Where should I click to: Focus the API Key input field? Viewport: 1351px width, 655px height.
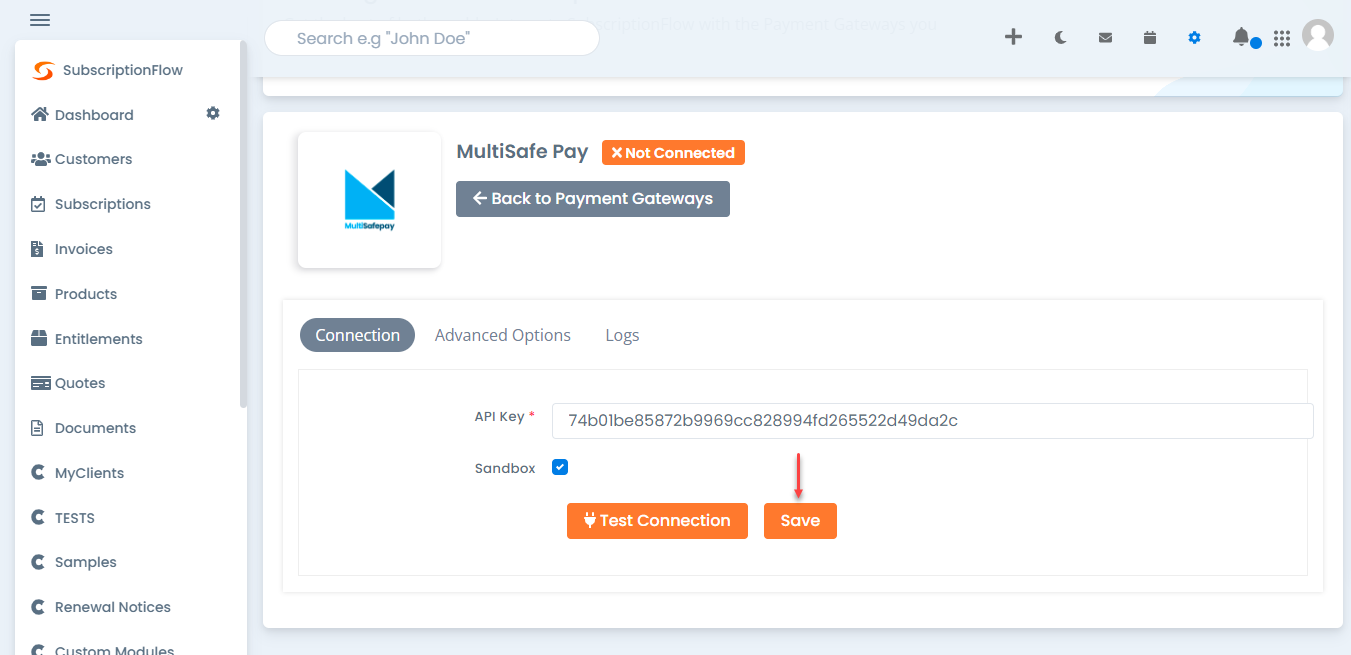click(932, 421)
